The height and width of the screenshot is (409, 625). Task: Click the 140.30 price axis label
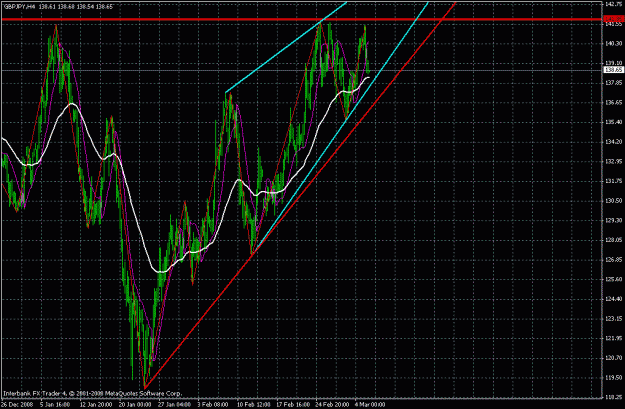614,43
